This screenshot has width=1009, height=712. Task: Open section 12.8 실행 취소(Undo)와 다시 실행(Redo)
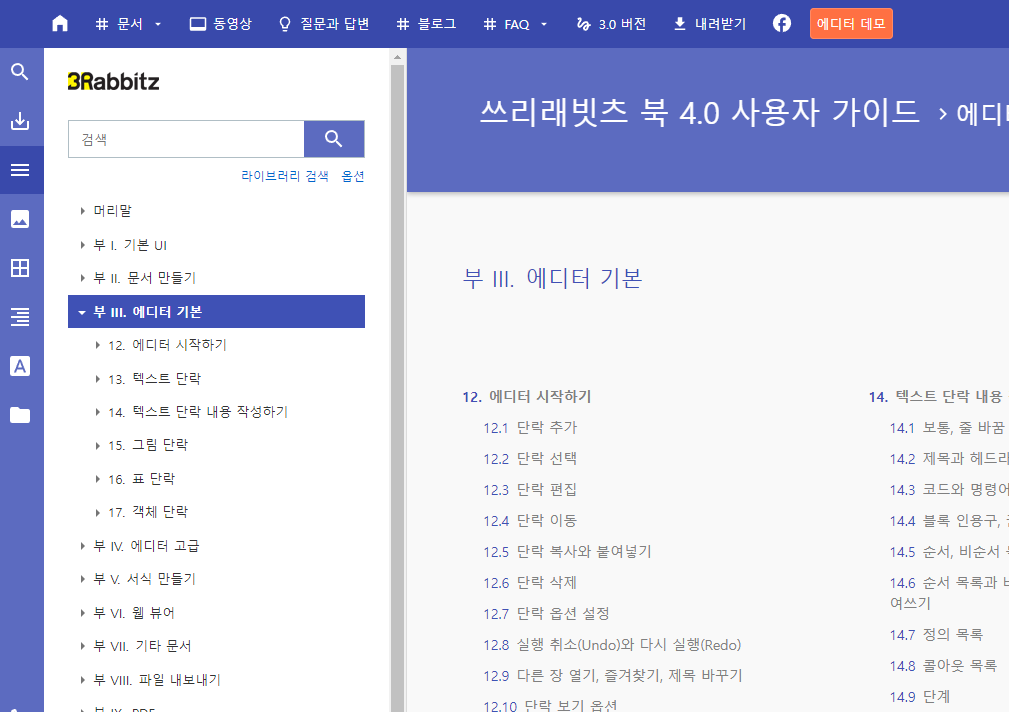612,644
